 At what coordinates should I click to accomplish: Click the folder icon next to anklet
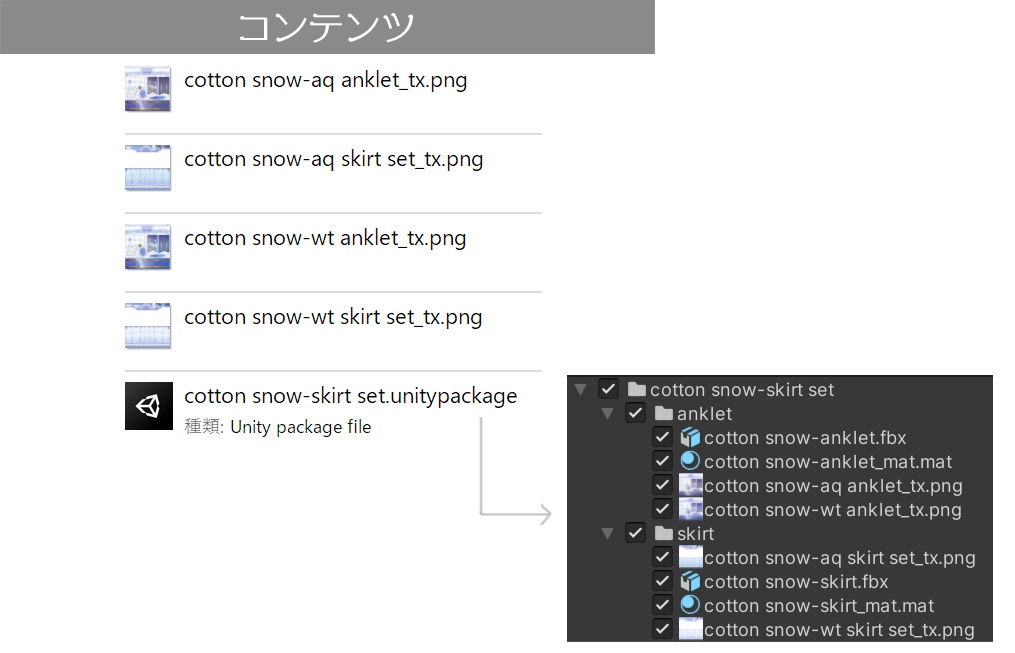click(663, 414)
